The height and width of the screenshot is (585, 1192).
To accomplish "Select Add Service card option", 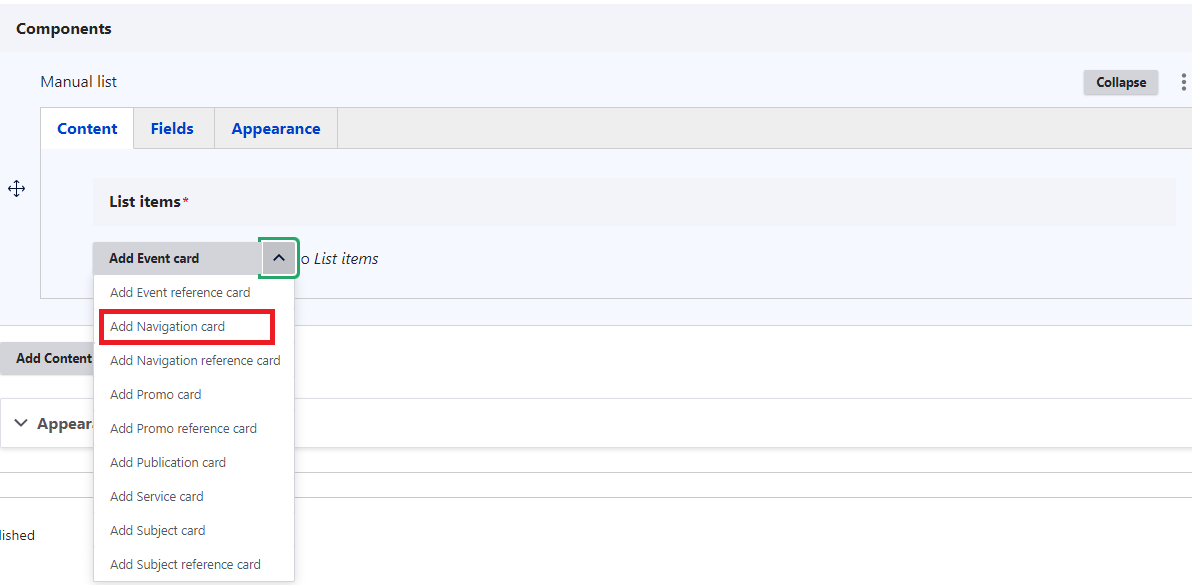I will [157, 497].
